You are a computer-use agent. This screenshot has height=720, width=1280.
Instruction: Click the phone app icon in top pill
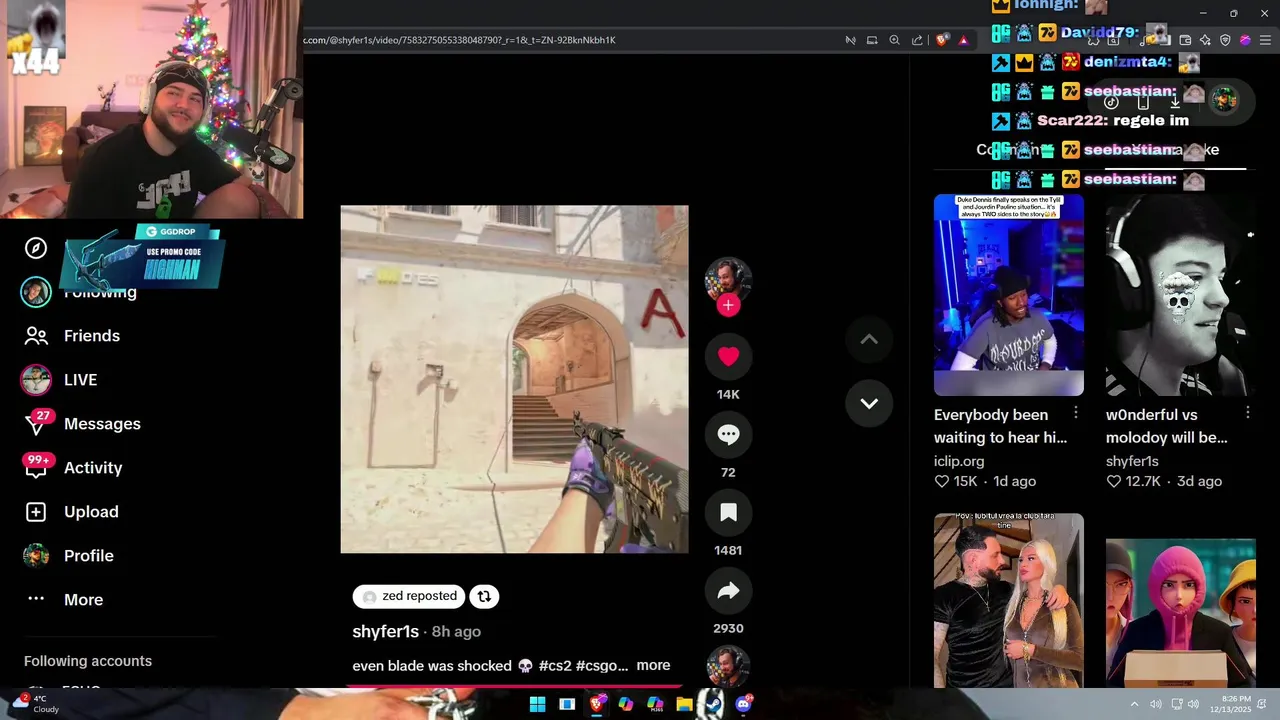1143,101
